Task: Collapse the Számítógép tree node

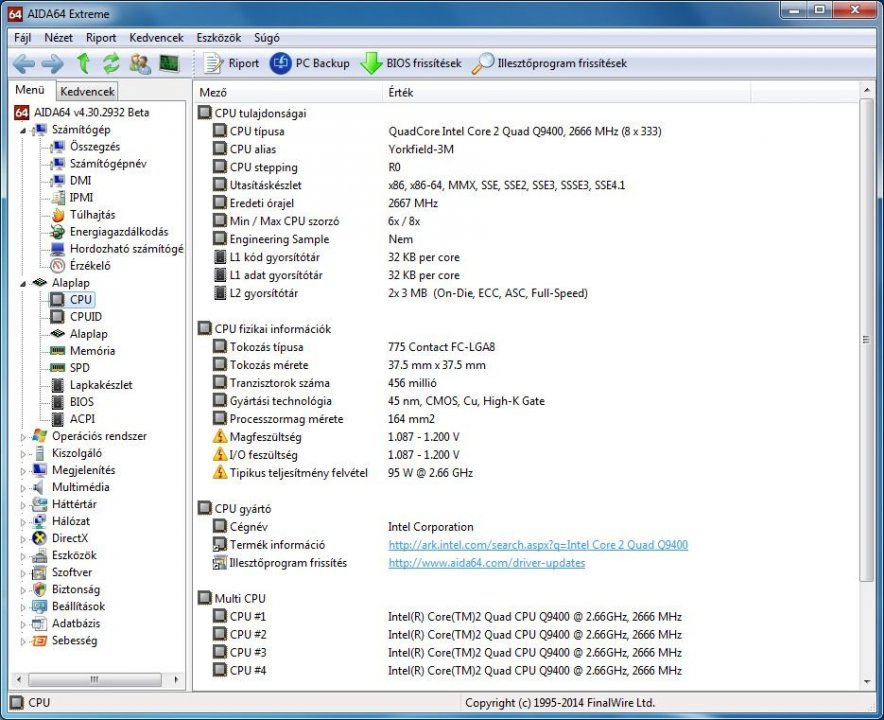Action: (x=23, y=130)
